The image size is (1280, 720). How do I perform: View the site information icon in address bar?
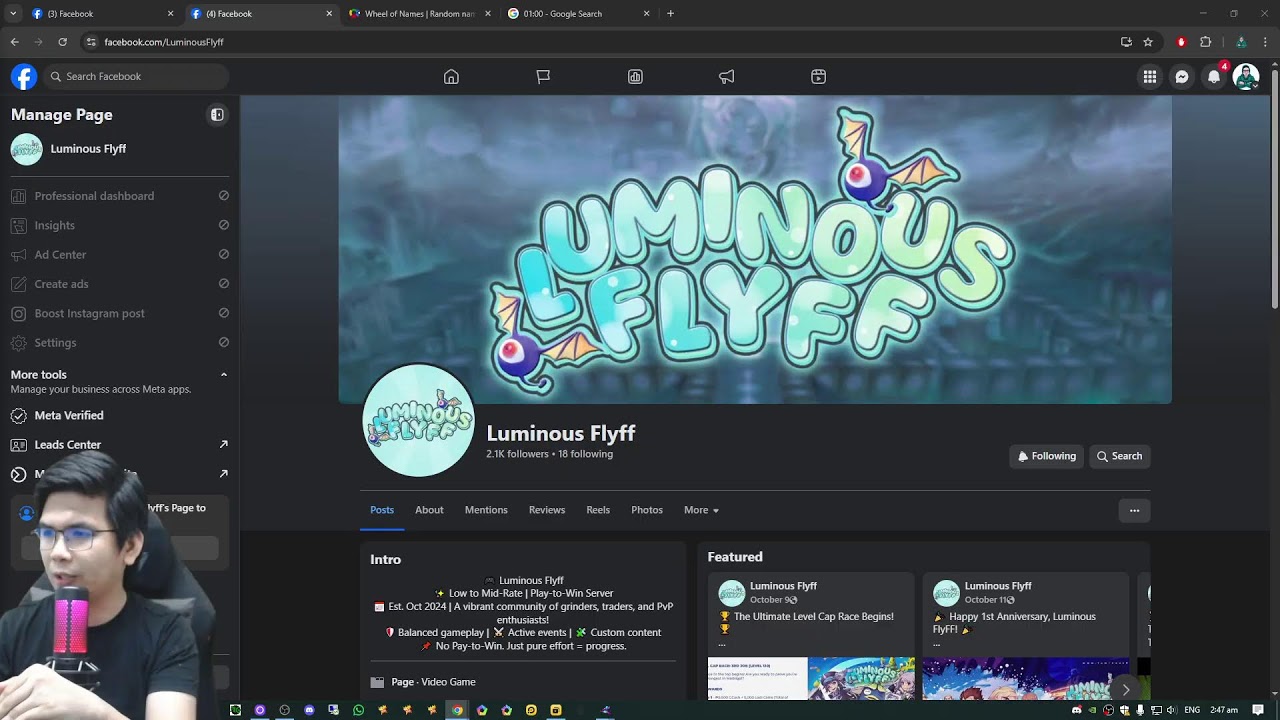click(x=91, y=42)
